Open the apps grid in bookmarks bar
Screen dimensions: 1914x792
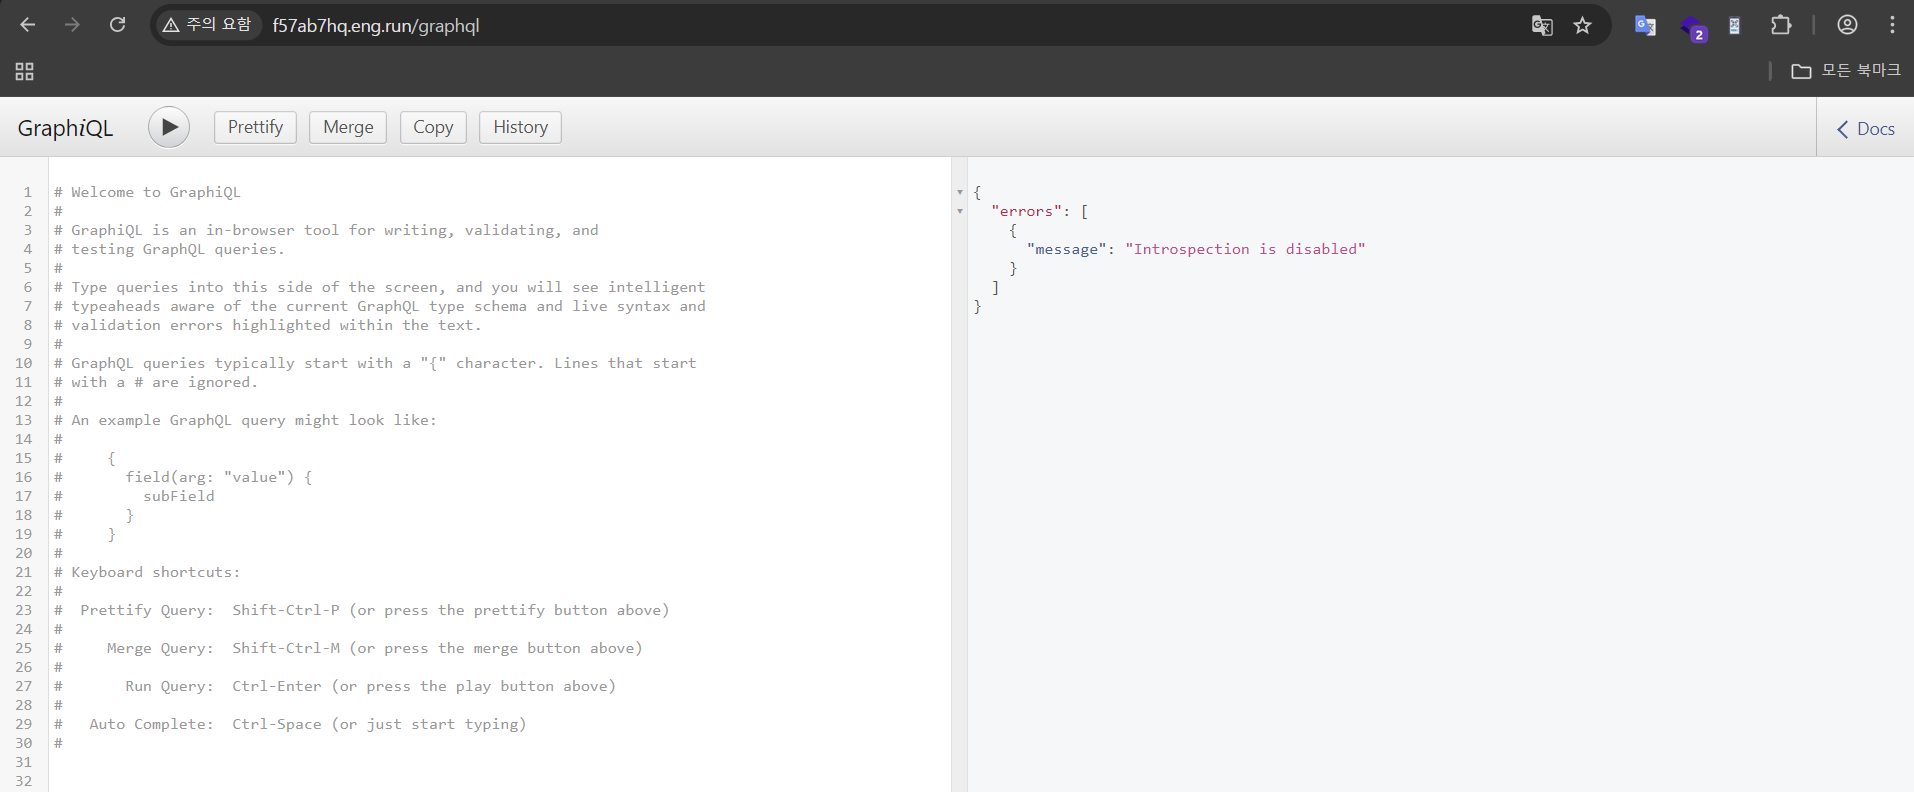[25, 71]
